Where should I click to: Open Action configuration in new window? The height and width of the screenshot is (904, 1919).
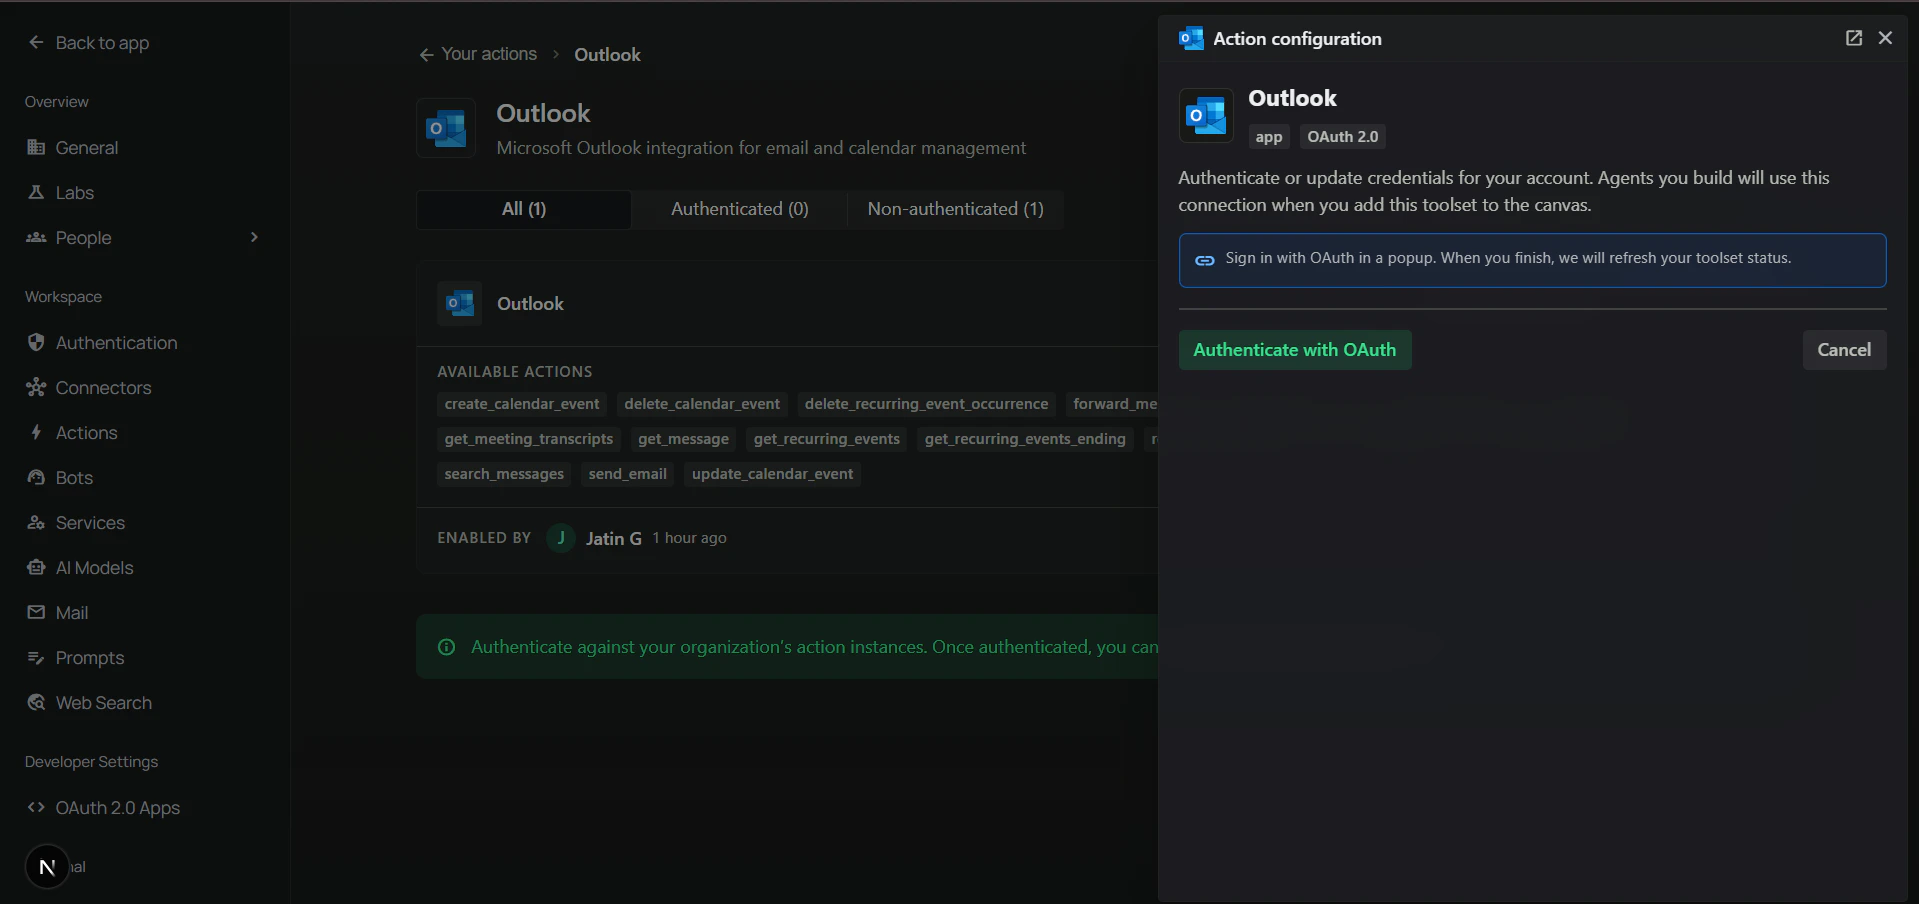click(1854, 38)
